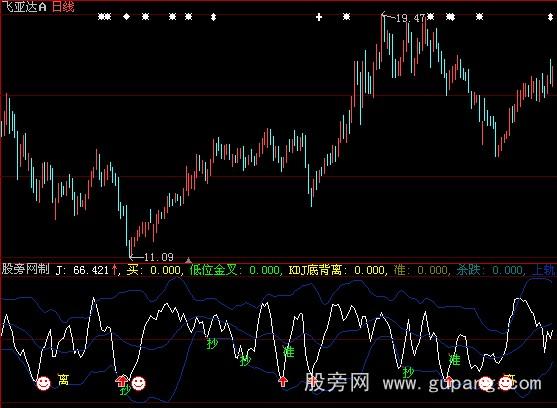Click the 日线 daily period label
The width and height of the screenshot is (557, 408).
[63, 6]
